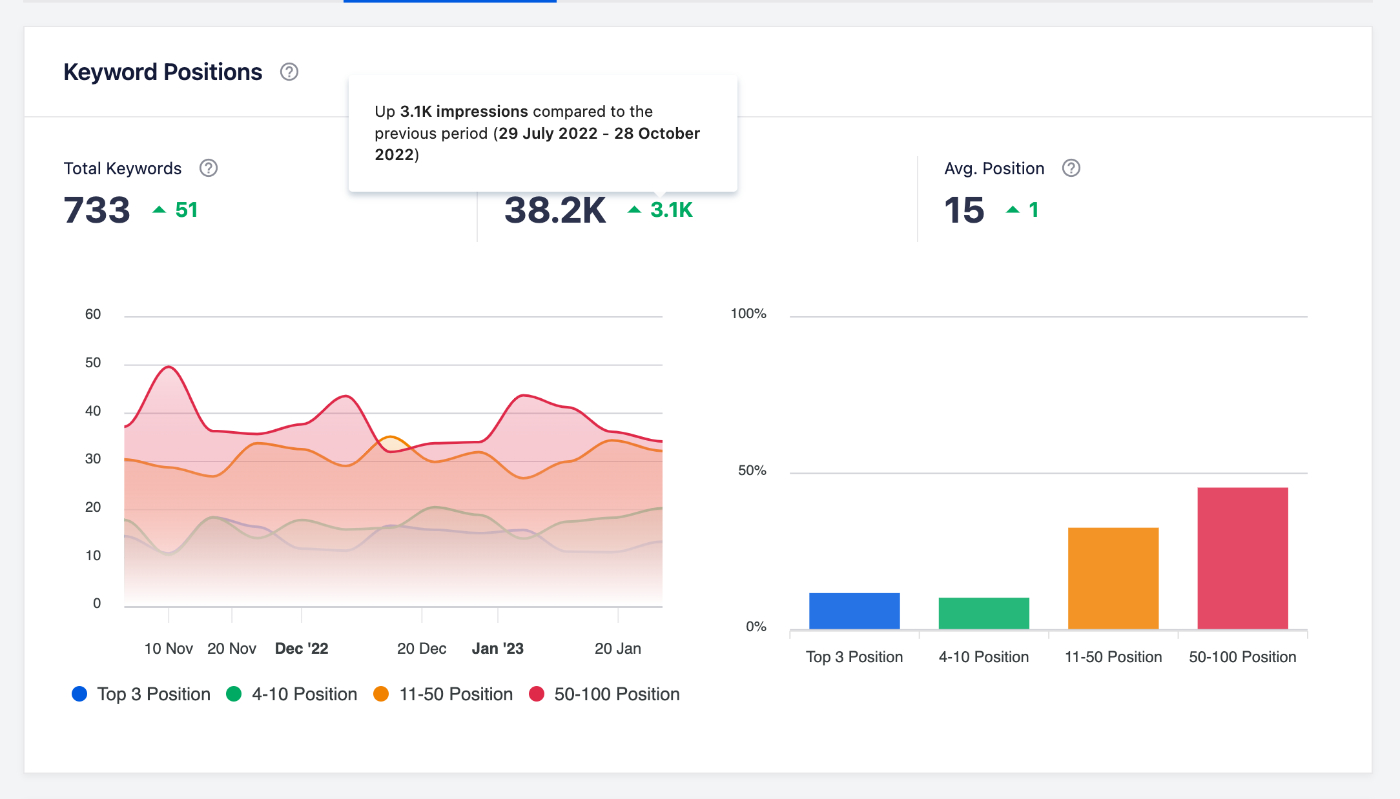1400x799 pixels.
Task: Click the 20 Nov axis label
Action: (232, 648)
